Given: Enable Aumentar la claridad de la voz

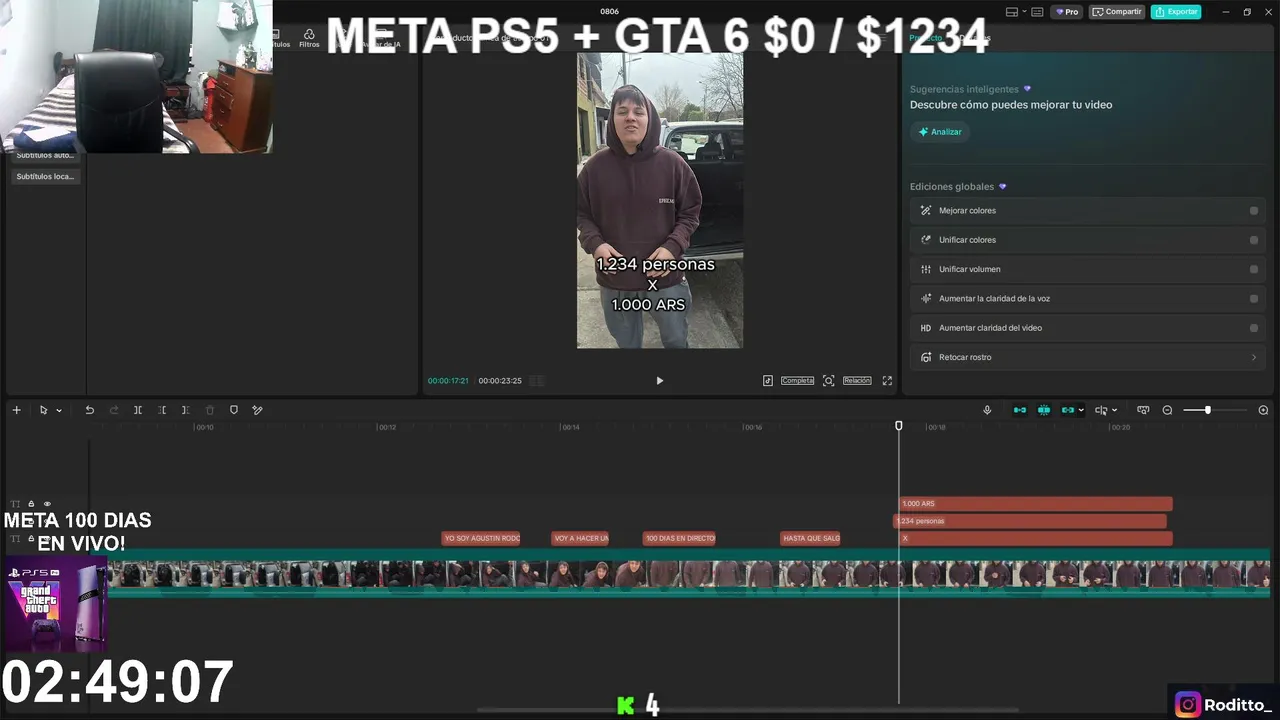Looking at the screenshot, I should [x=1254, y=298].
